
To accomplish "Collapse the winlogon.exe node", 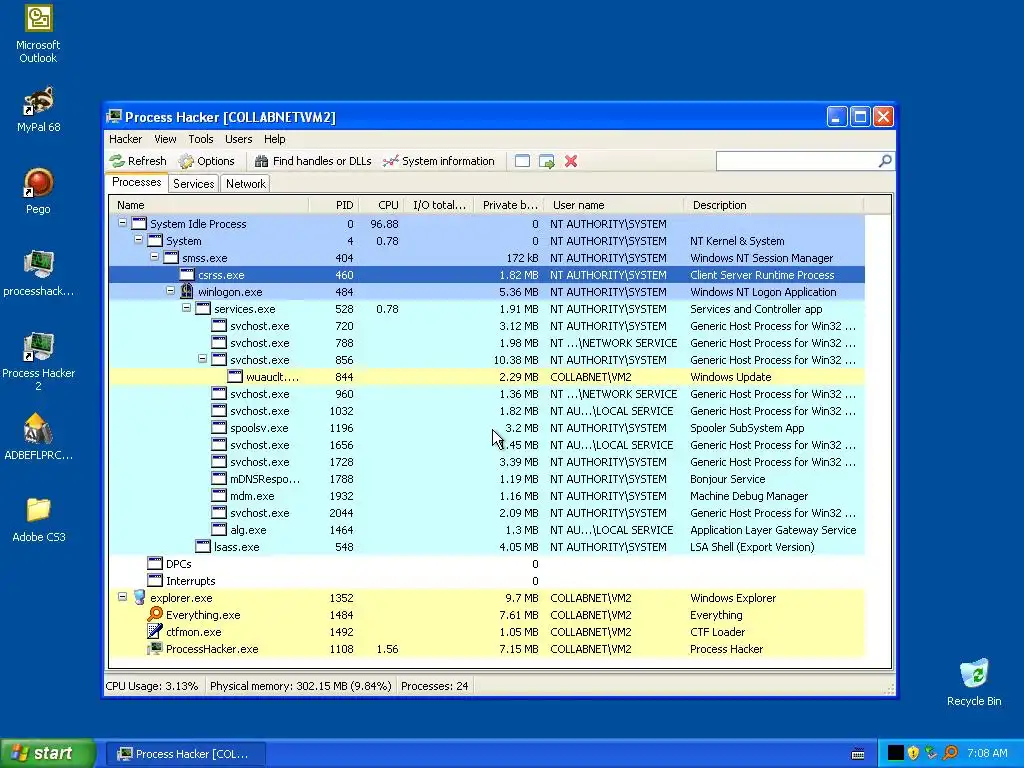I will [170, 291].
